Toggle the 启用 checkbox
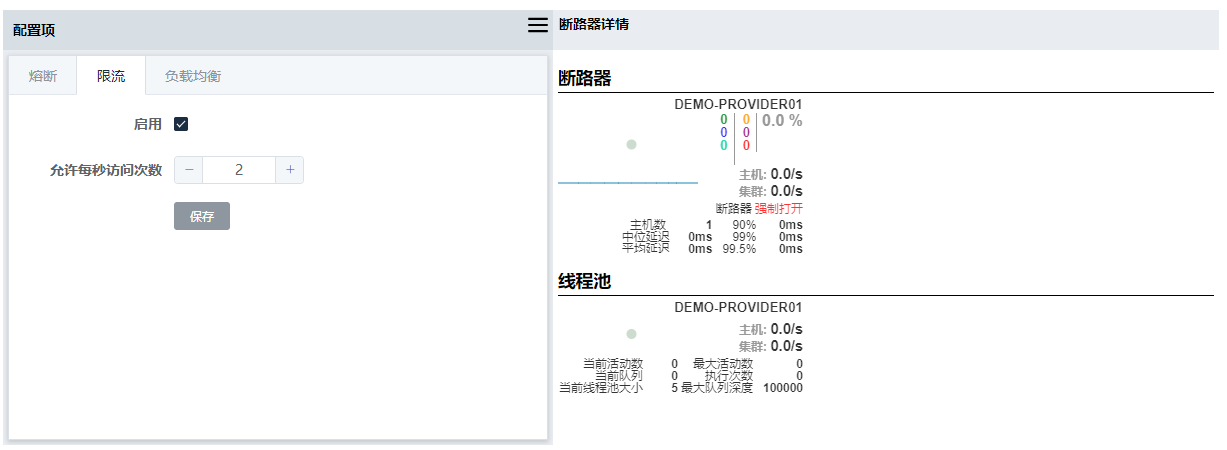Screen dimensions: 1227x450 point(181,124)
